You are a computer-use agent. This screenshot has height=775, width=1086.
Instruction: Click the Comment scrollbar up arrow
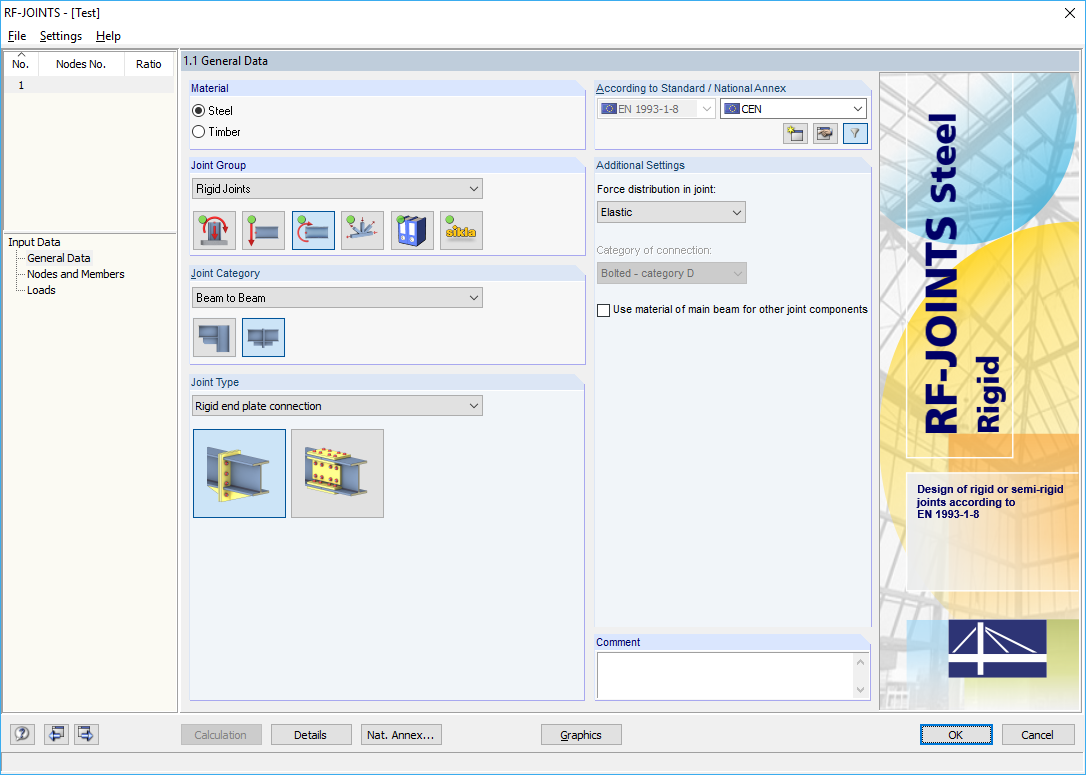[x=861, y=662]
